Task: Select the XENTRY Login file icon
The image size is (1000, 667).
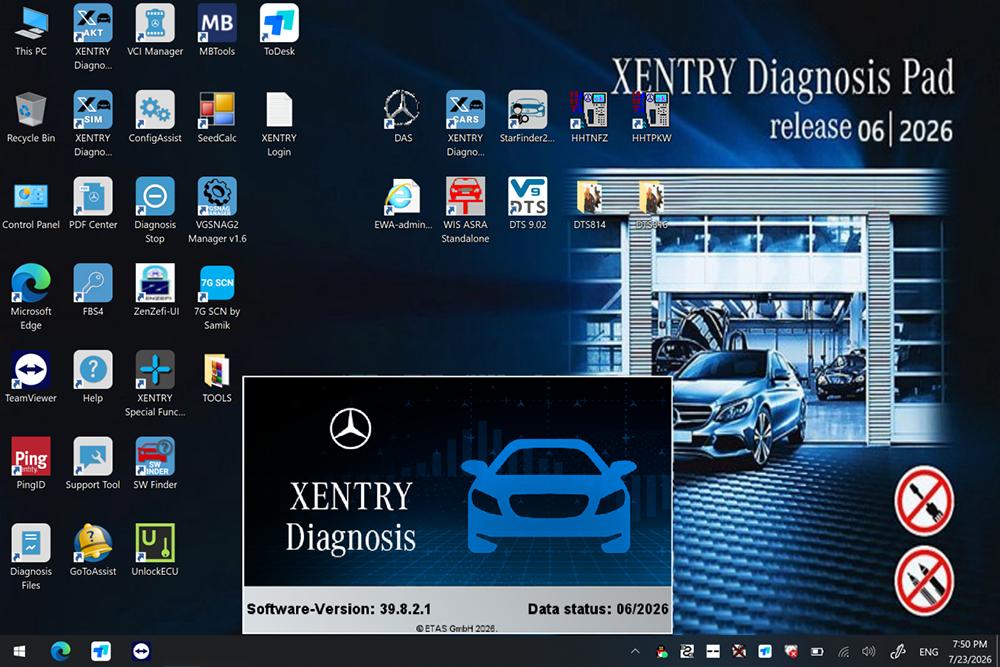Action: pyautogui.click(x=279, y=124)
